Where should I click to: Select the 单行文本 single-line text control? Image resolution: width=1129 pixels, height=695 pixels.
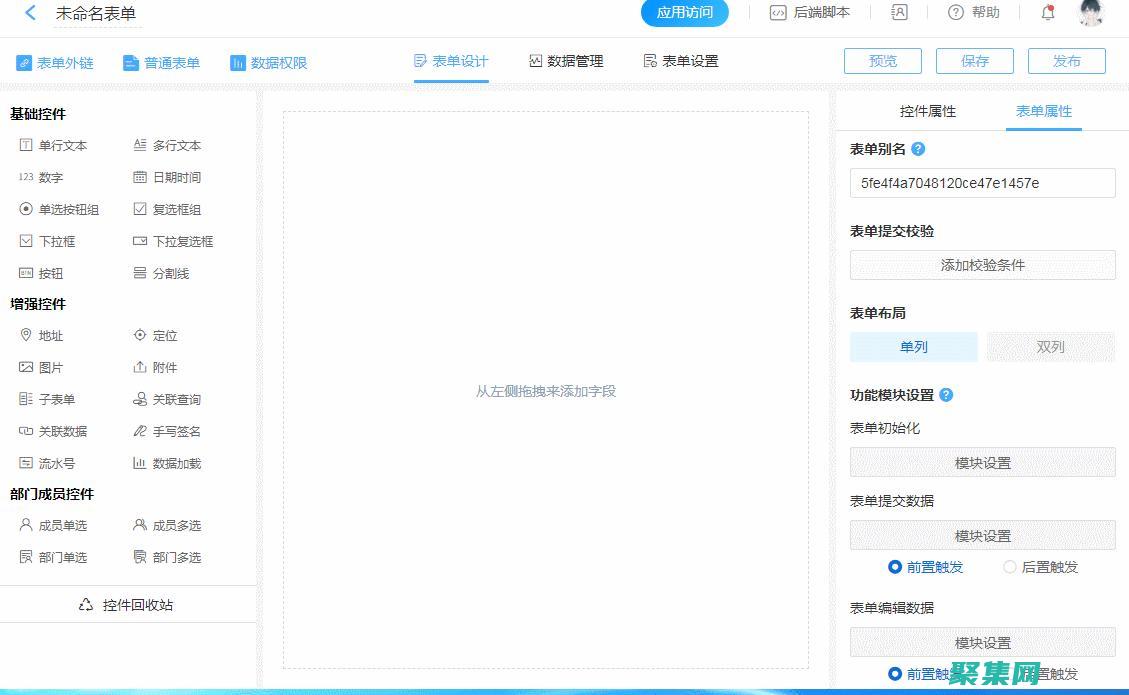[x=62, y=145]
